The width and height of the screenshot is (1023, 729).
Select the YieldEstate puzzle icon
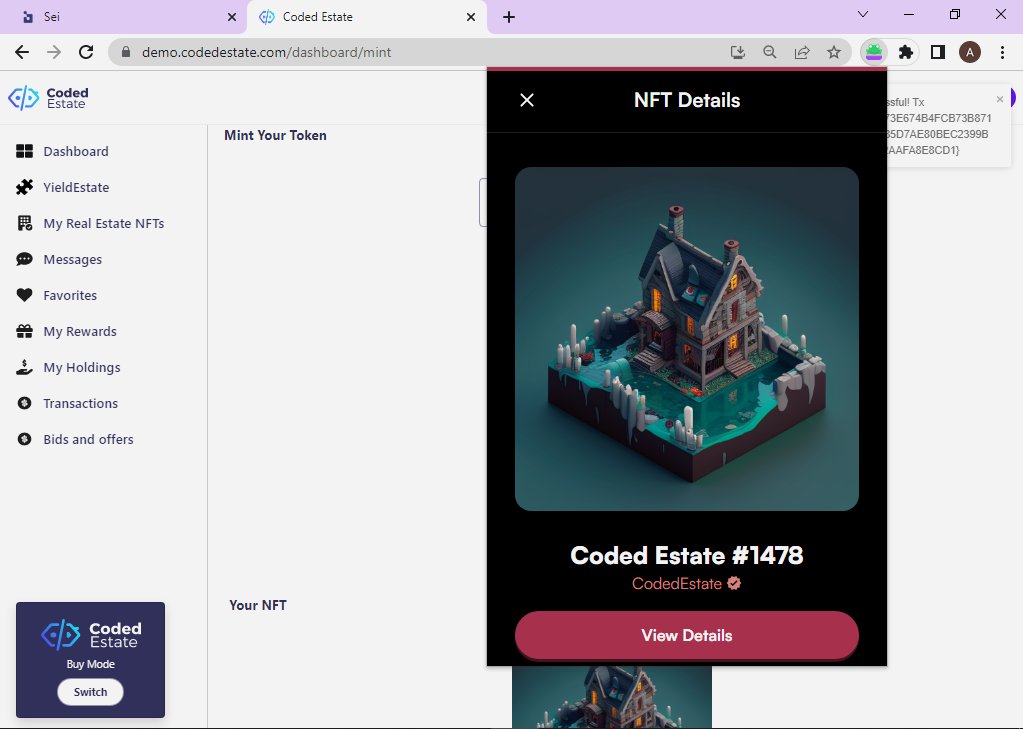click(x=24, y=187)
